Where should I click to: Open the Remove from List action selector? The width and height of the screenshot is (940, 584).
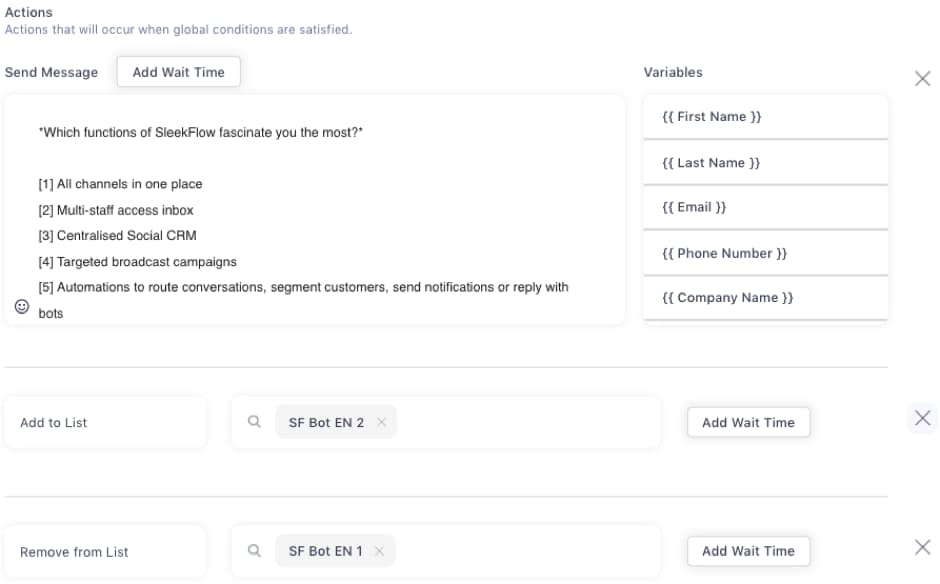[106, 551]
